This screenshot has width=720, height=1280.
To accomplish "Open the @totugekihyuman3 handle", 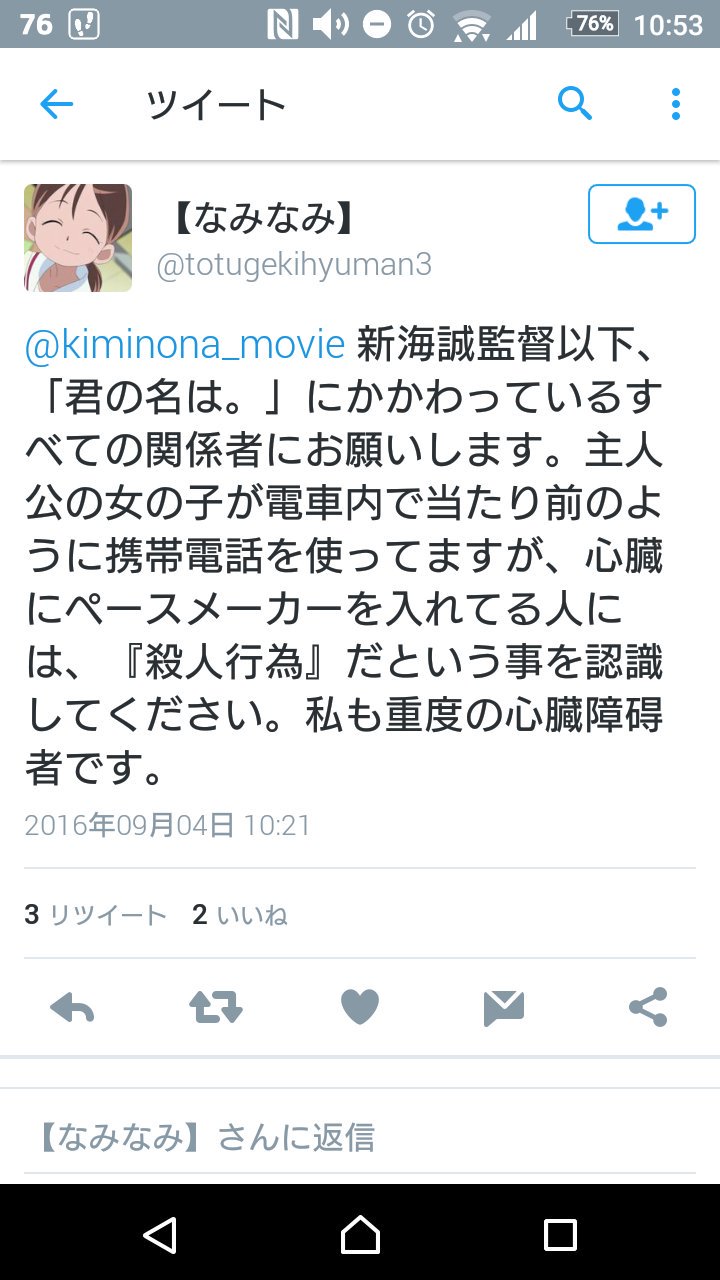I will [x=295, y=266].
